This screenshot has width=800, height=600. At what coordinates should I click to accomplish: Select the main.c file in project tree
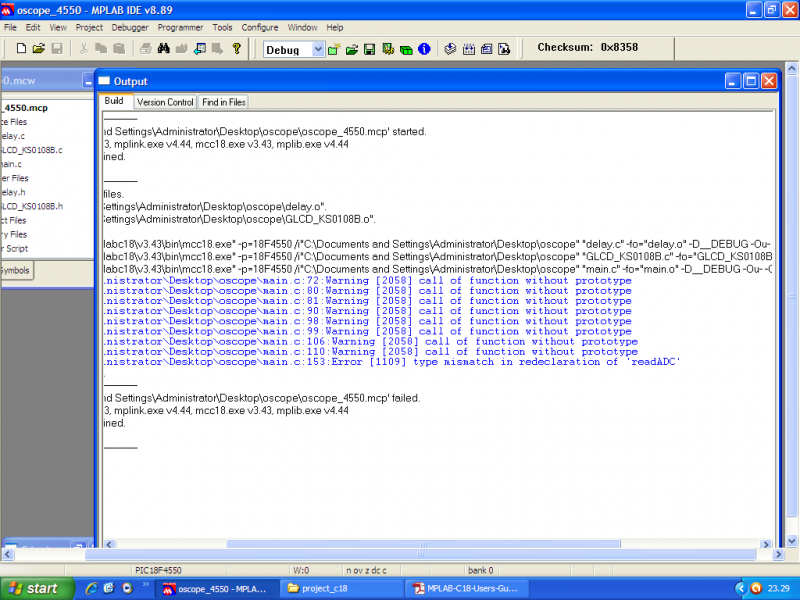click(11, 164)
